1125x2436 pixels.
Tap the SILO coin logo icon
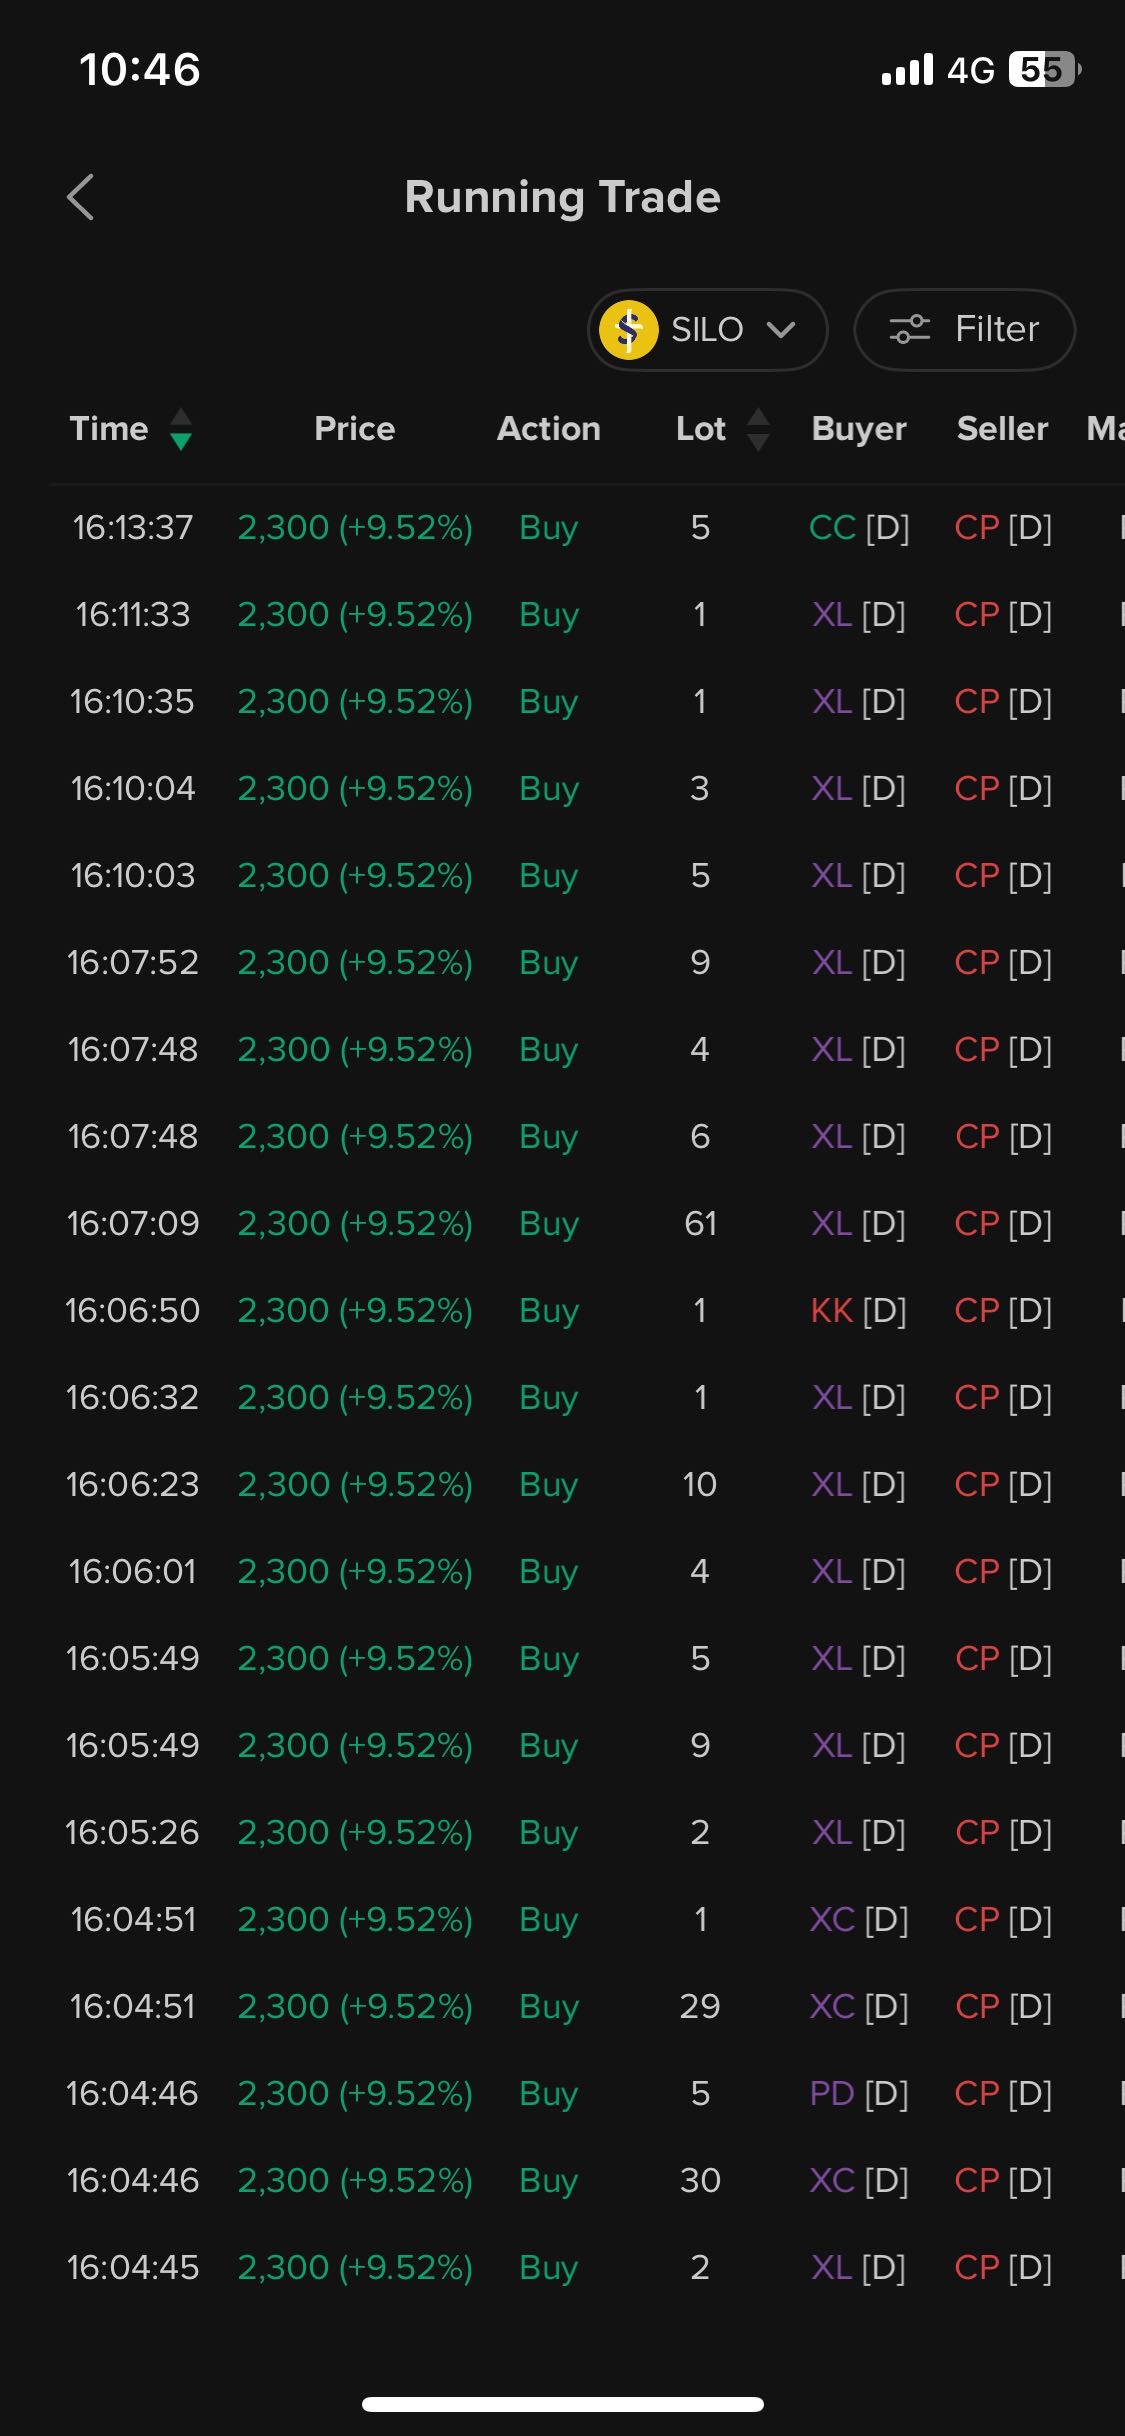(x=628, y=330)
